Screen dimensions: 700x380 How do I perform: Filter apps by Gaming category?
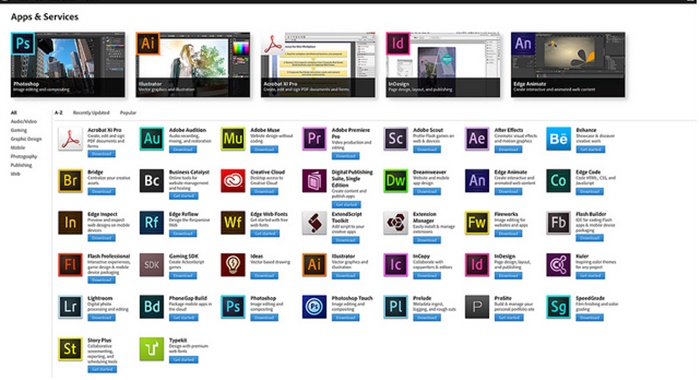(19, 130)
